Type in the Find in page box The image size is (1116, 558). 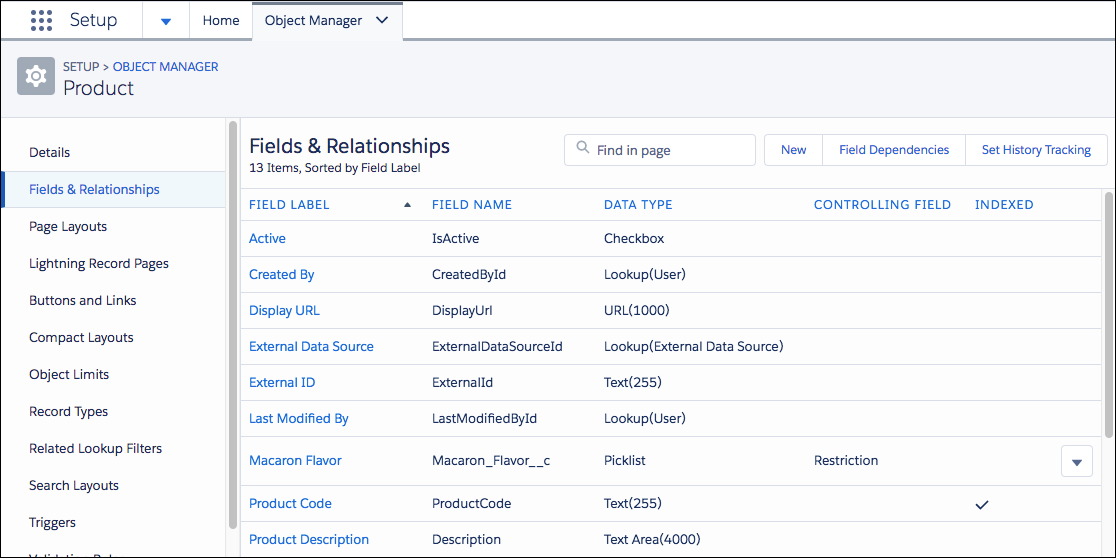(x=670, y=150)
